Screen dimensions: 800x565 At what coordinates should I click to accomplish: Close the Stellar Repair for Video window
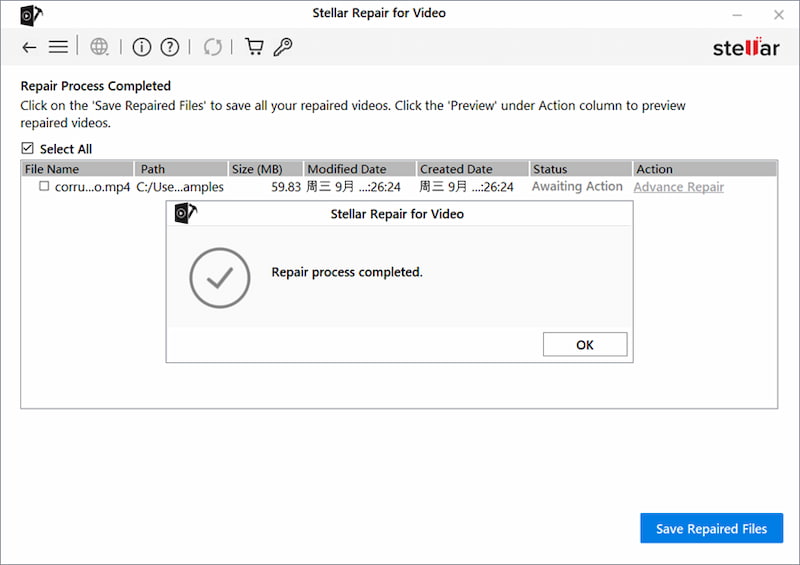click(779, 15)
